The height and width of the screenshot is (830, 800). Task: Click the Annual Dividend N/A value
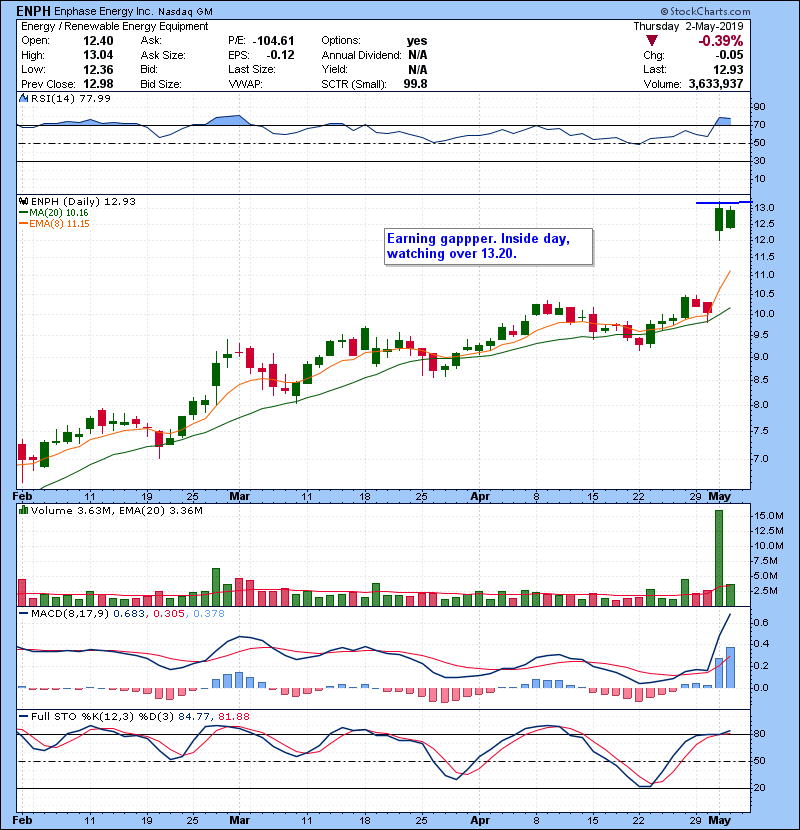(417, 55)
